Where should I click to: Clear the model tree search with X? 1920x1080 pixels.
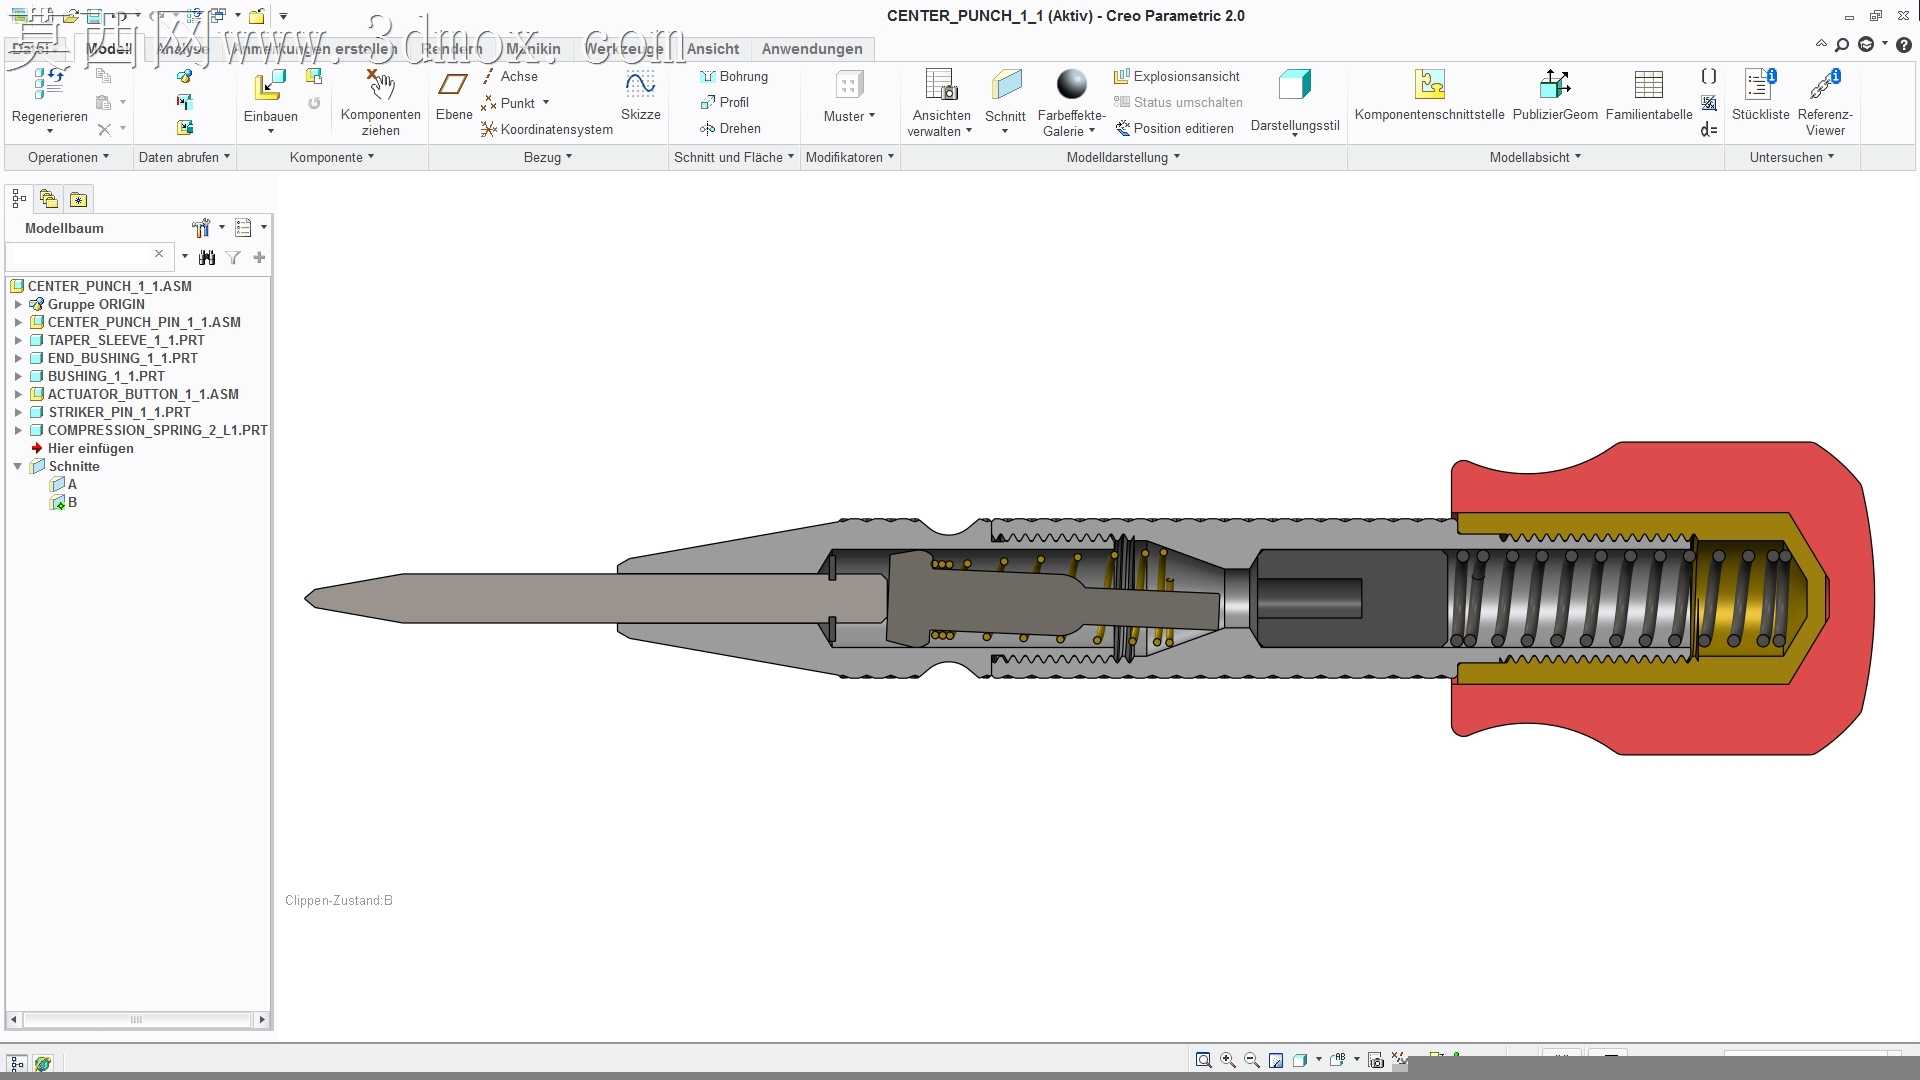(159, 254)
